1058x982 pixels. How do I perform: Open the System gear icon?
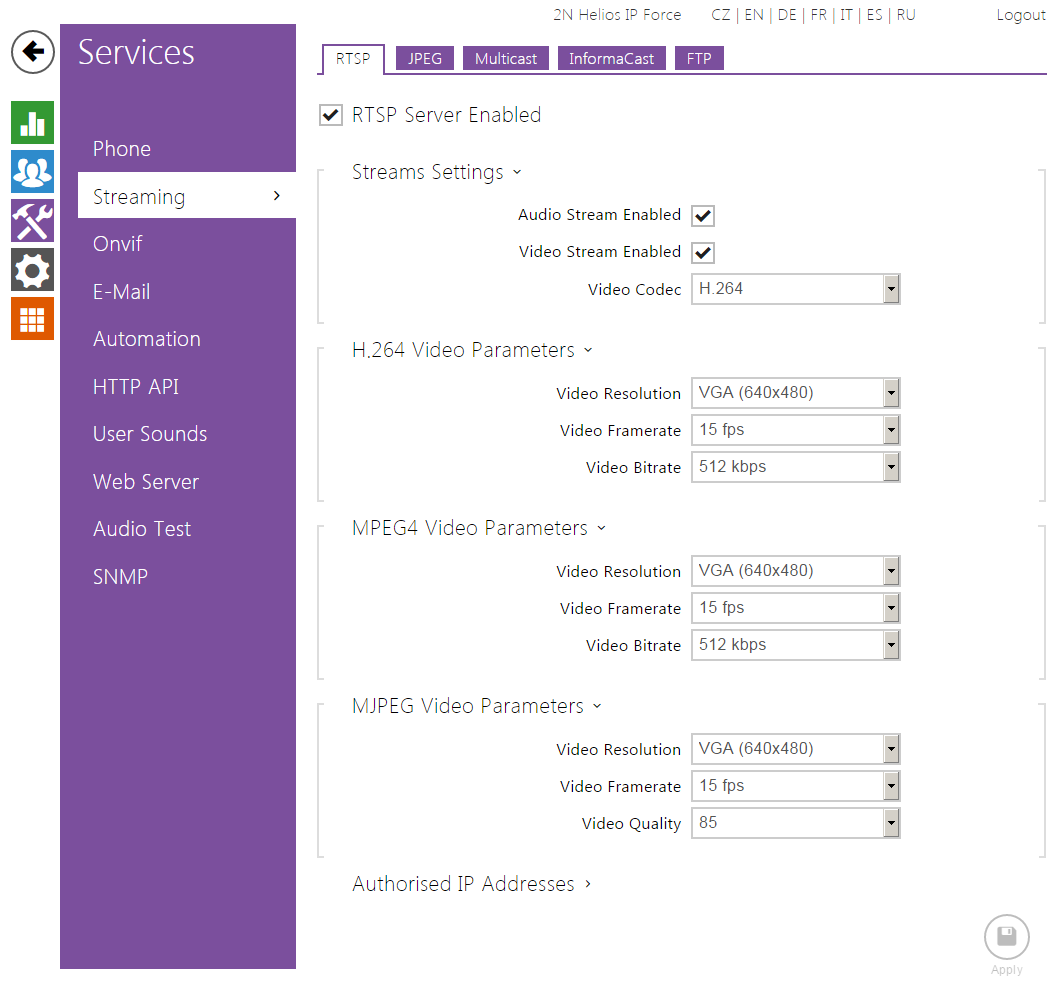coord(32,270)
